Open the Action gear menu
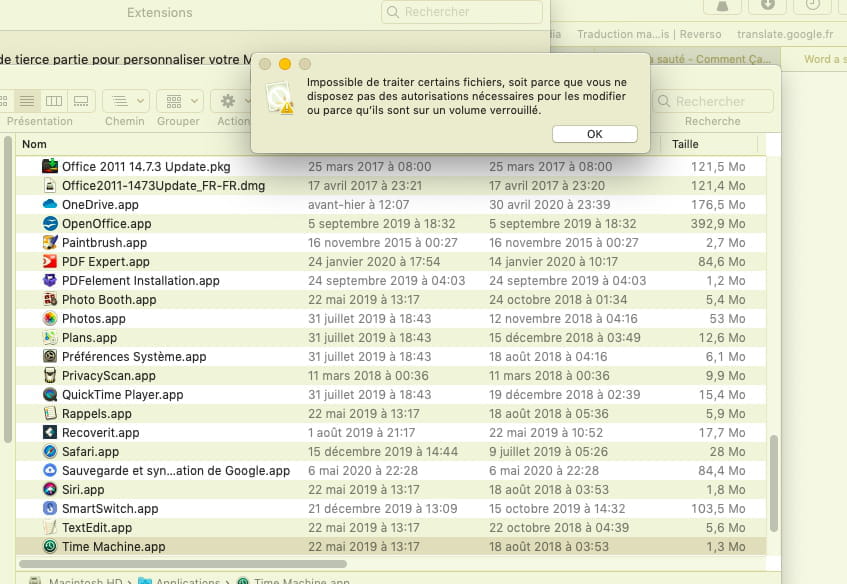847x584 pixels. (232, 100)
